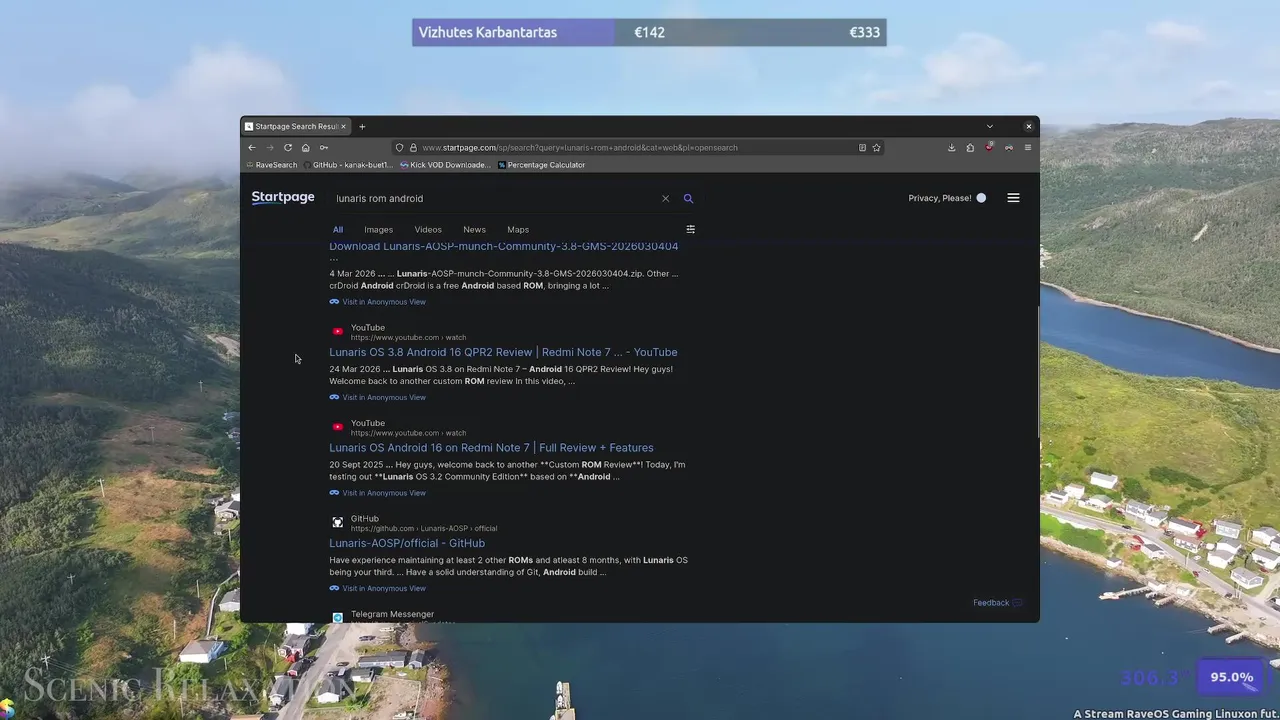The image size is (1280, 720).
Task: Visit Redmi Note 7 Full Review anonymously
Action: point(377,493)
